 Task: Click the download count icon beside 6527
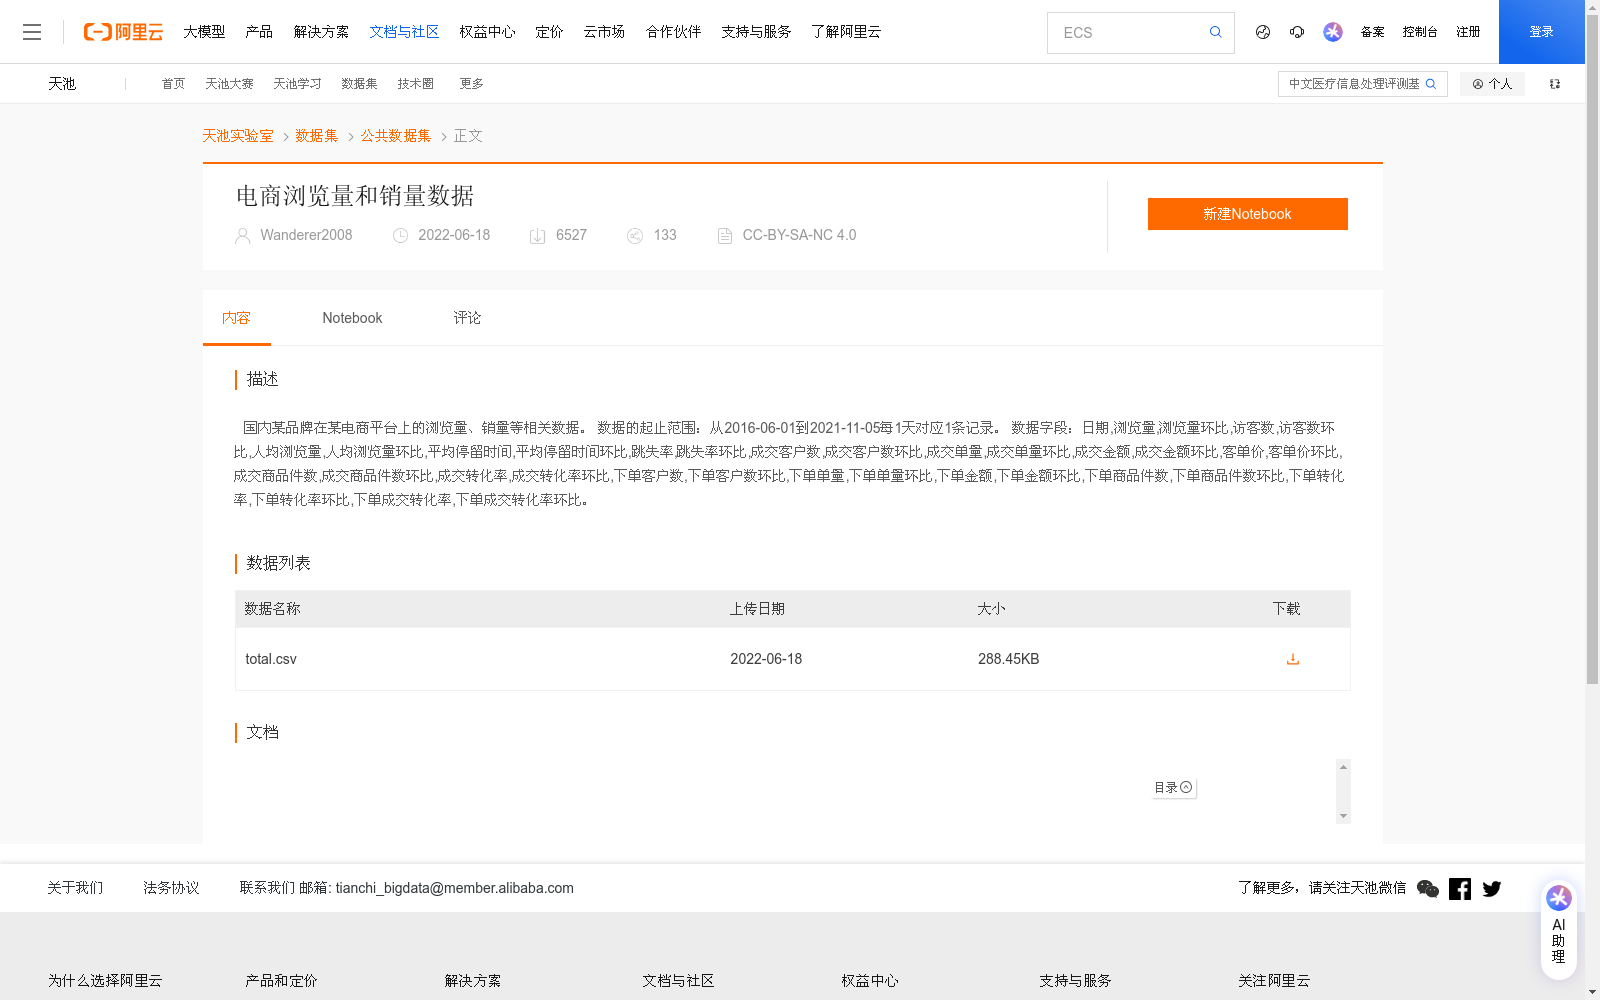pos(537,236)
